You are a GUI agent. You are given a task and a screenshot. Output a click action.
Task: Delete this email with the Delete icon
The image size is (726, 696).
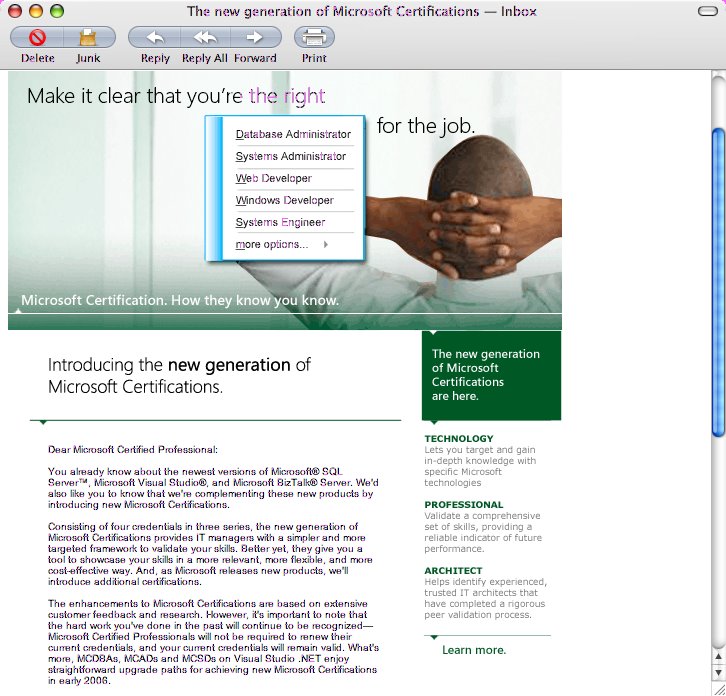(37, 38)
